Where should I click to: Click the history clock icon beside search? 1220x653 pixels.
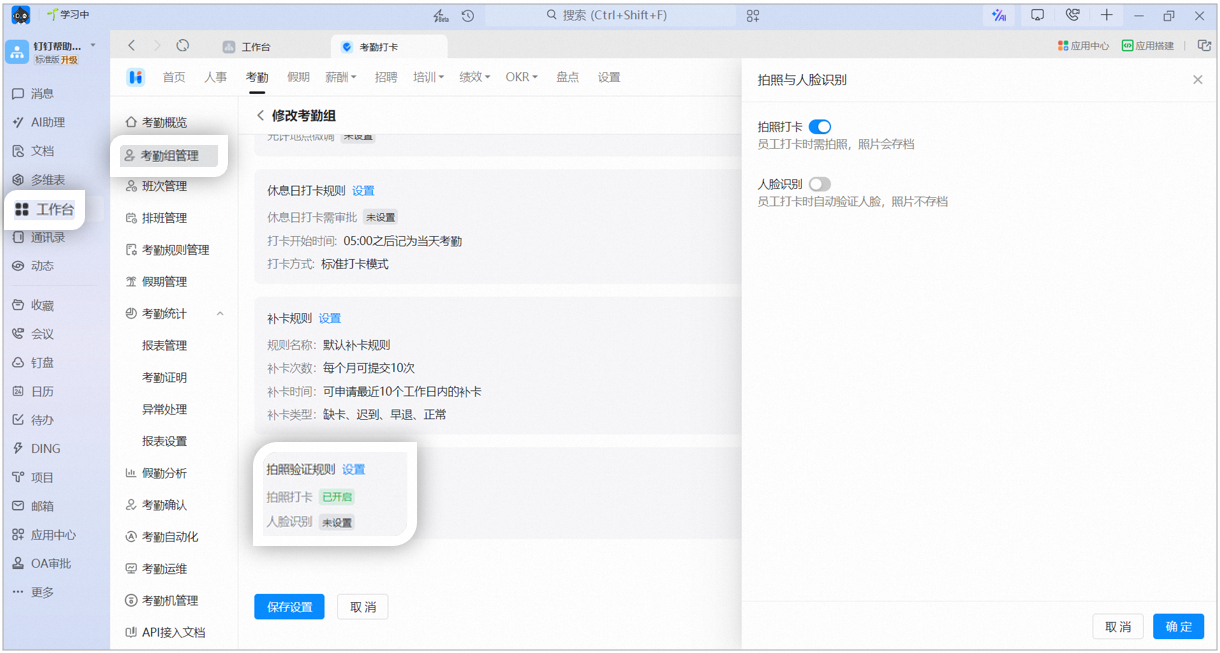(x=468, y=16)
